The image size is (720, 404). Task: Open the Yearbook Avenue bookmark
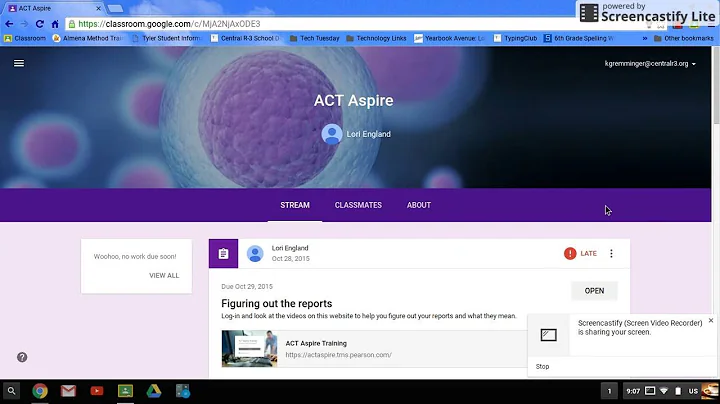click(450, 39)
